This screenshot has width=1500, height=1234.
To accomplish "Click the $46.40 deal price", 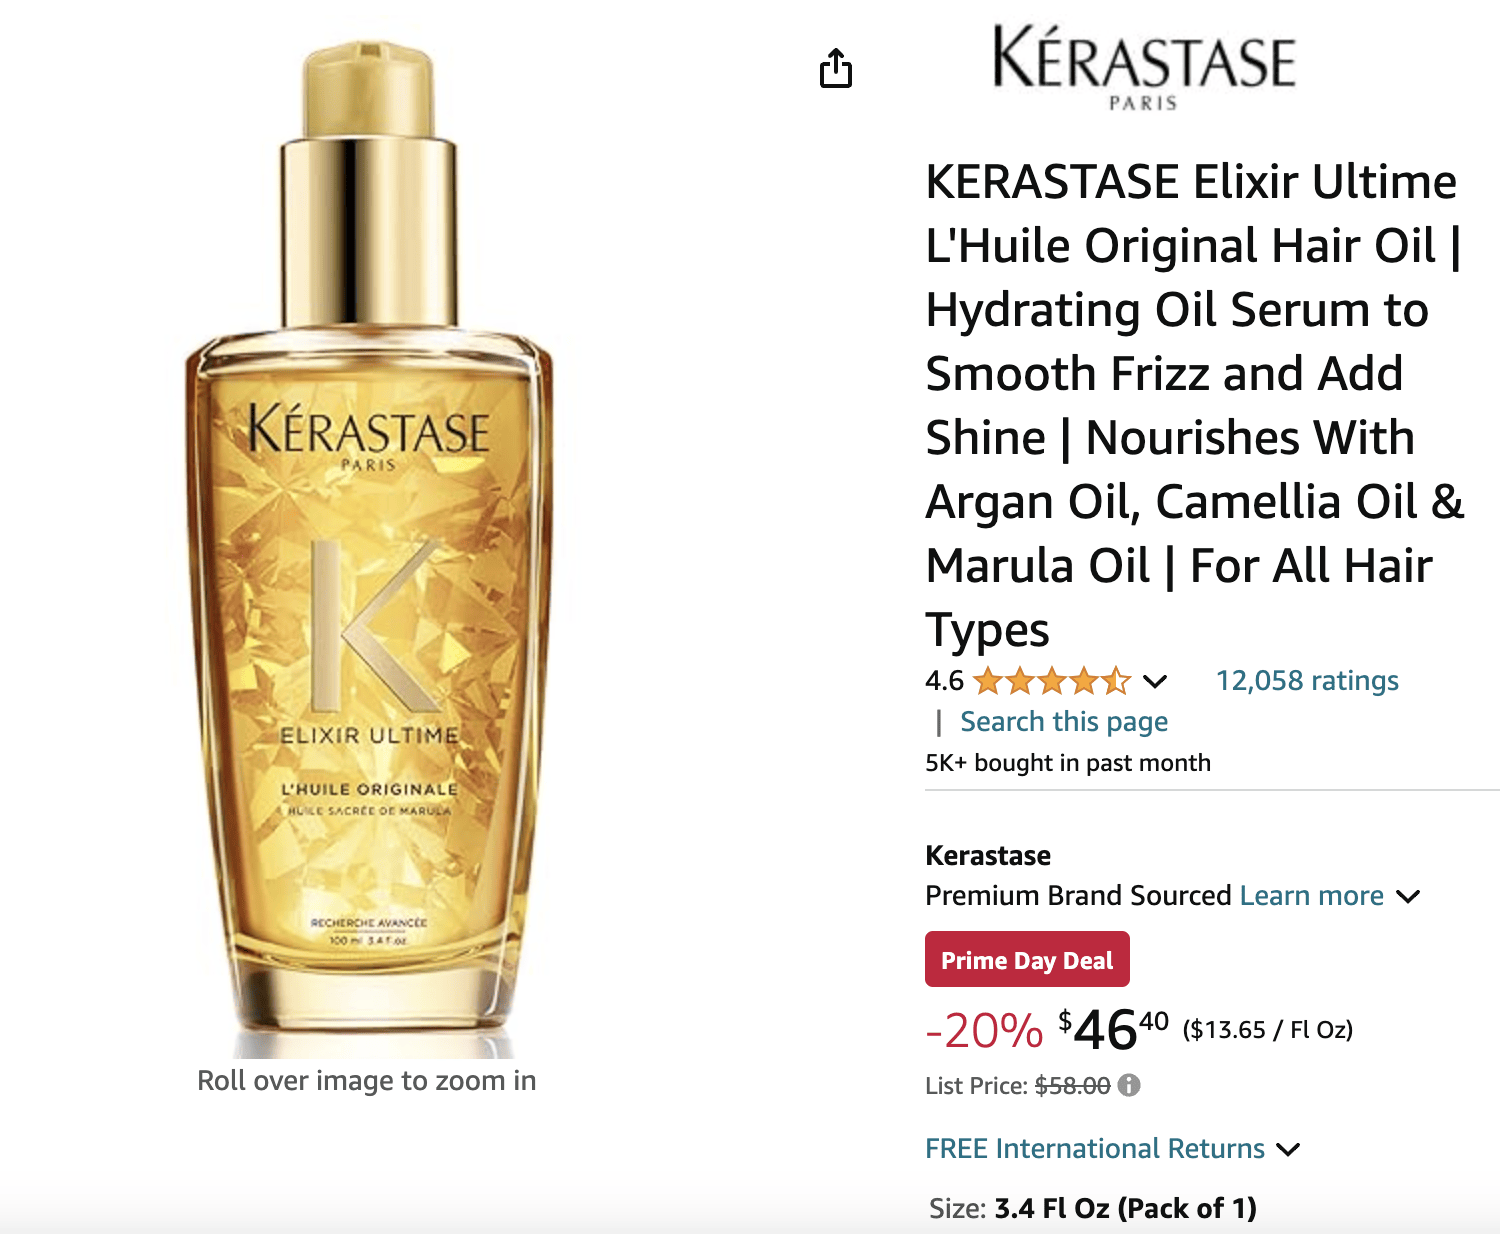I will [x=1113, y=1029].
